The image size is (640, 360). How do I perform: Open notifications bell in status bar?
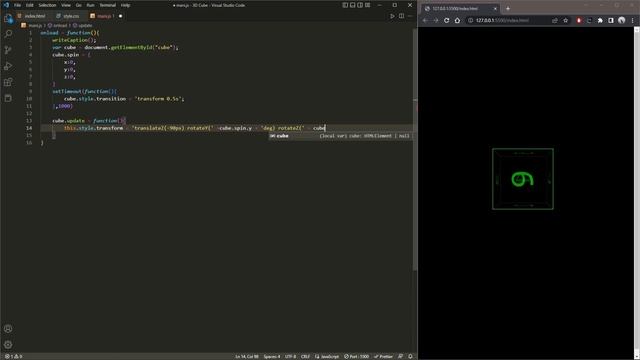(x=410, y=356)
